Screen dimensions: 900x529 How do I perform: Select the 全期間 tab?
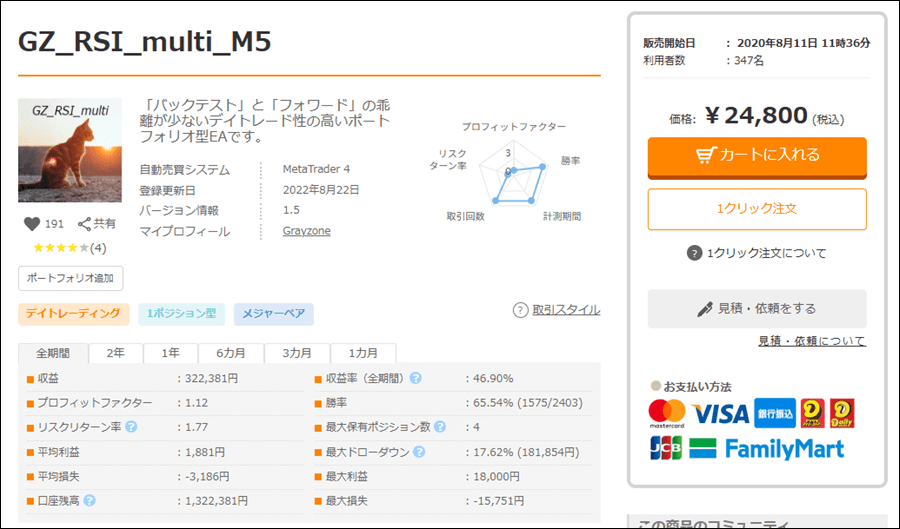(x=53, y=354)
